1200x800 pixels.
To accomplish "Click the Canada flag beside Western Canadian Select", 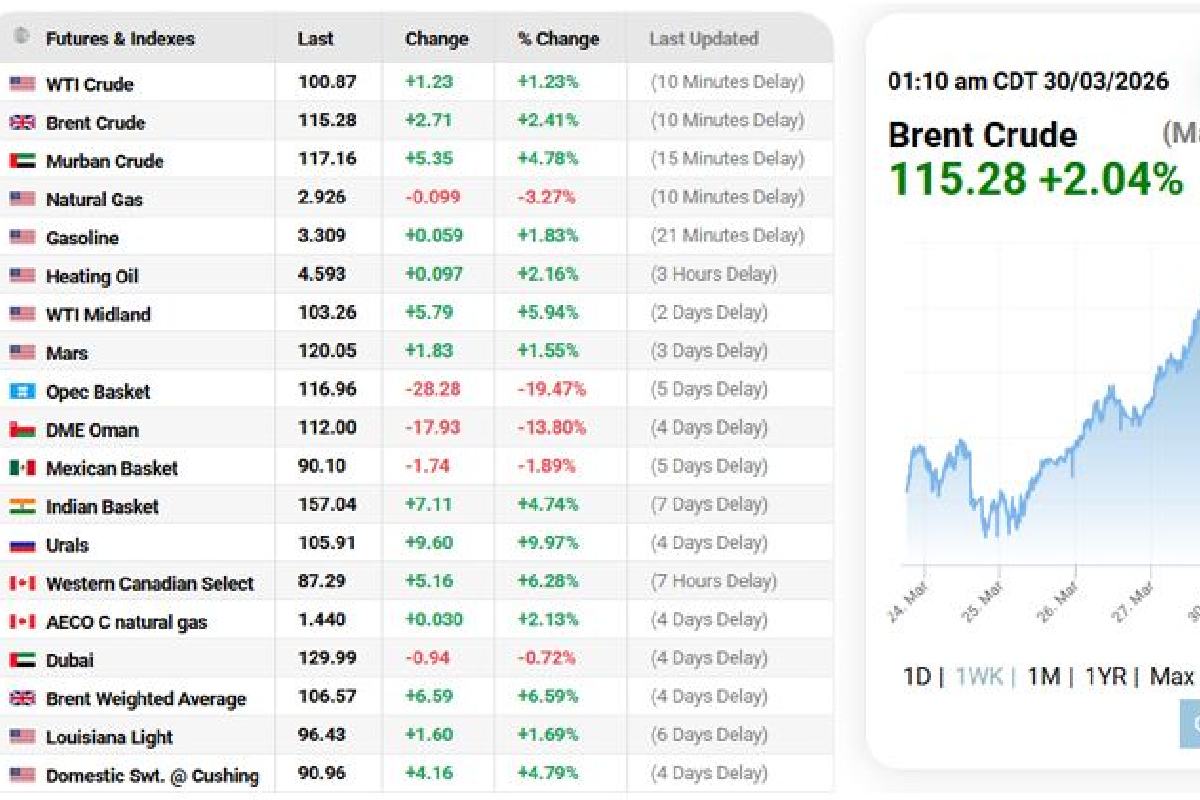I will pyautogui.click(x=22, y=583).
